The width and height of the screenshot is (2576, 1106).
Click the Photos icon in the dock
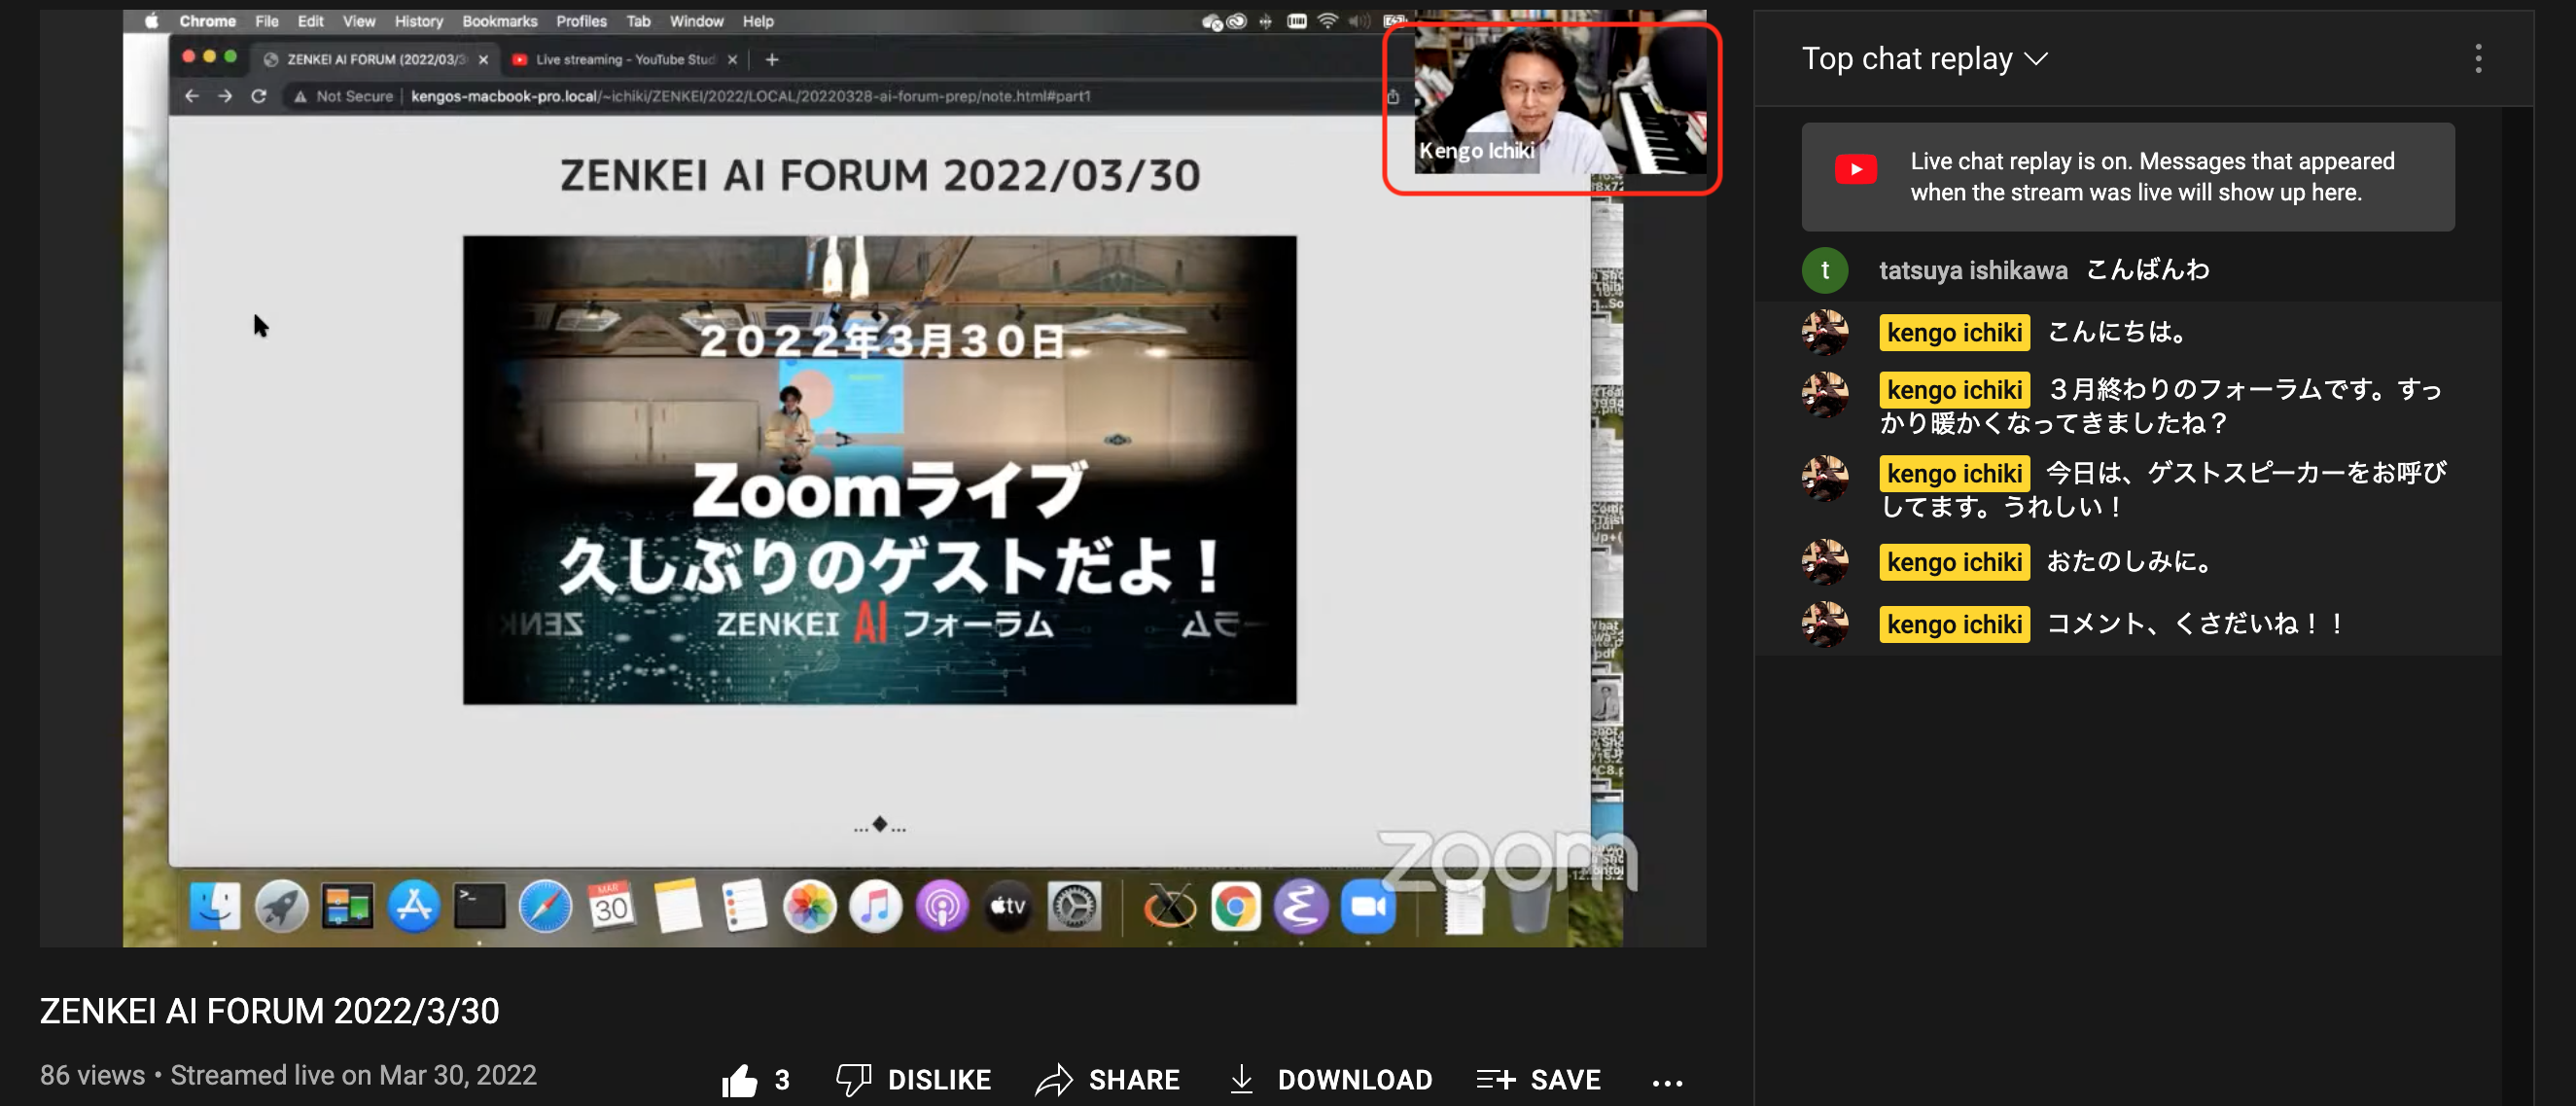click(809, 907)
